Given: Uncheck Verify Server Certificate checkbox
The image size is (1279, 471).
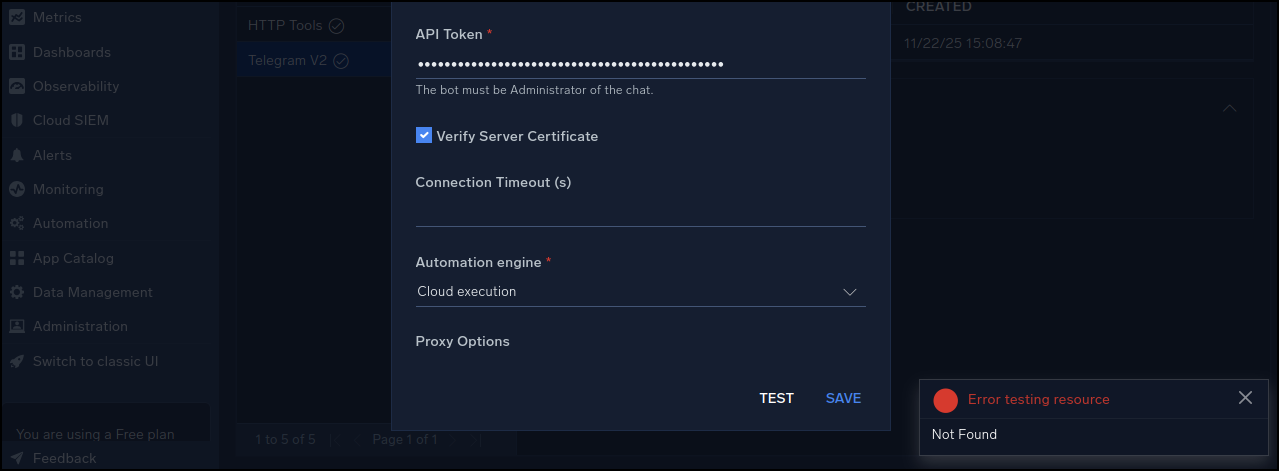Looking at the screenshot, I should (424, 135).
